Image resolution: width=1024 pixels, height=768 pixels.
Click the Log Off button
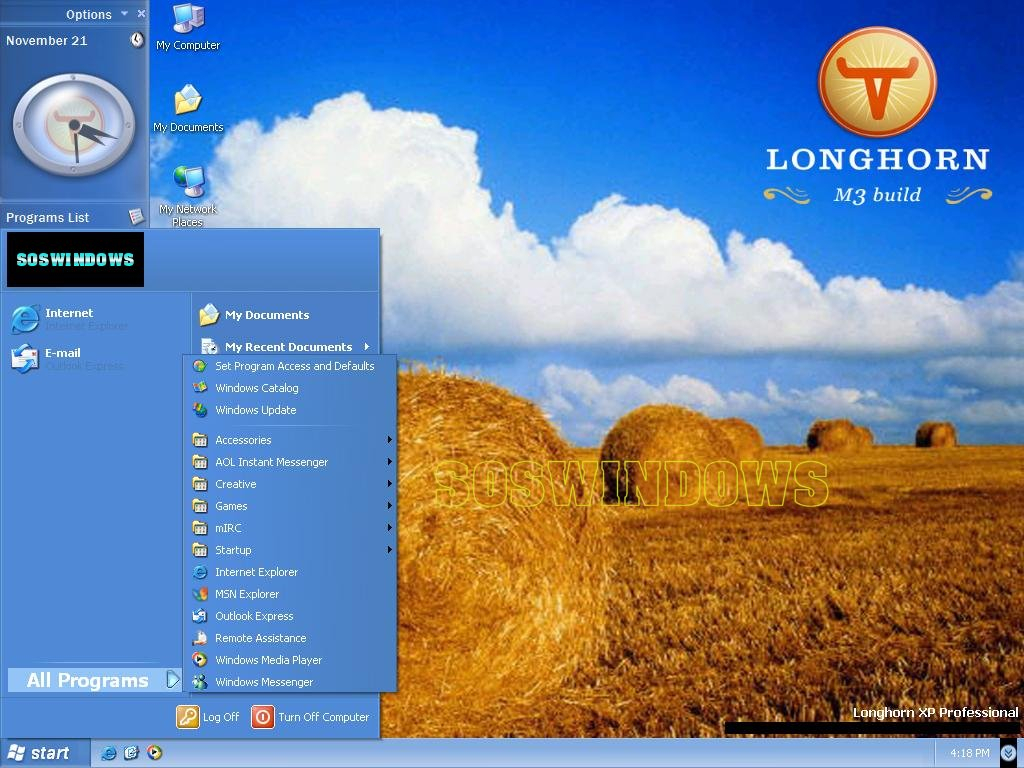(208, 716)
